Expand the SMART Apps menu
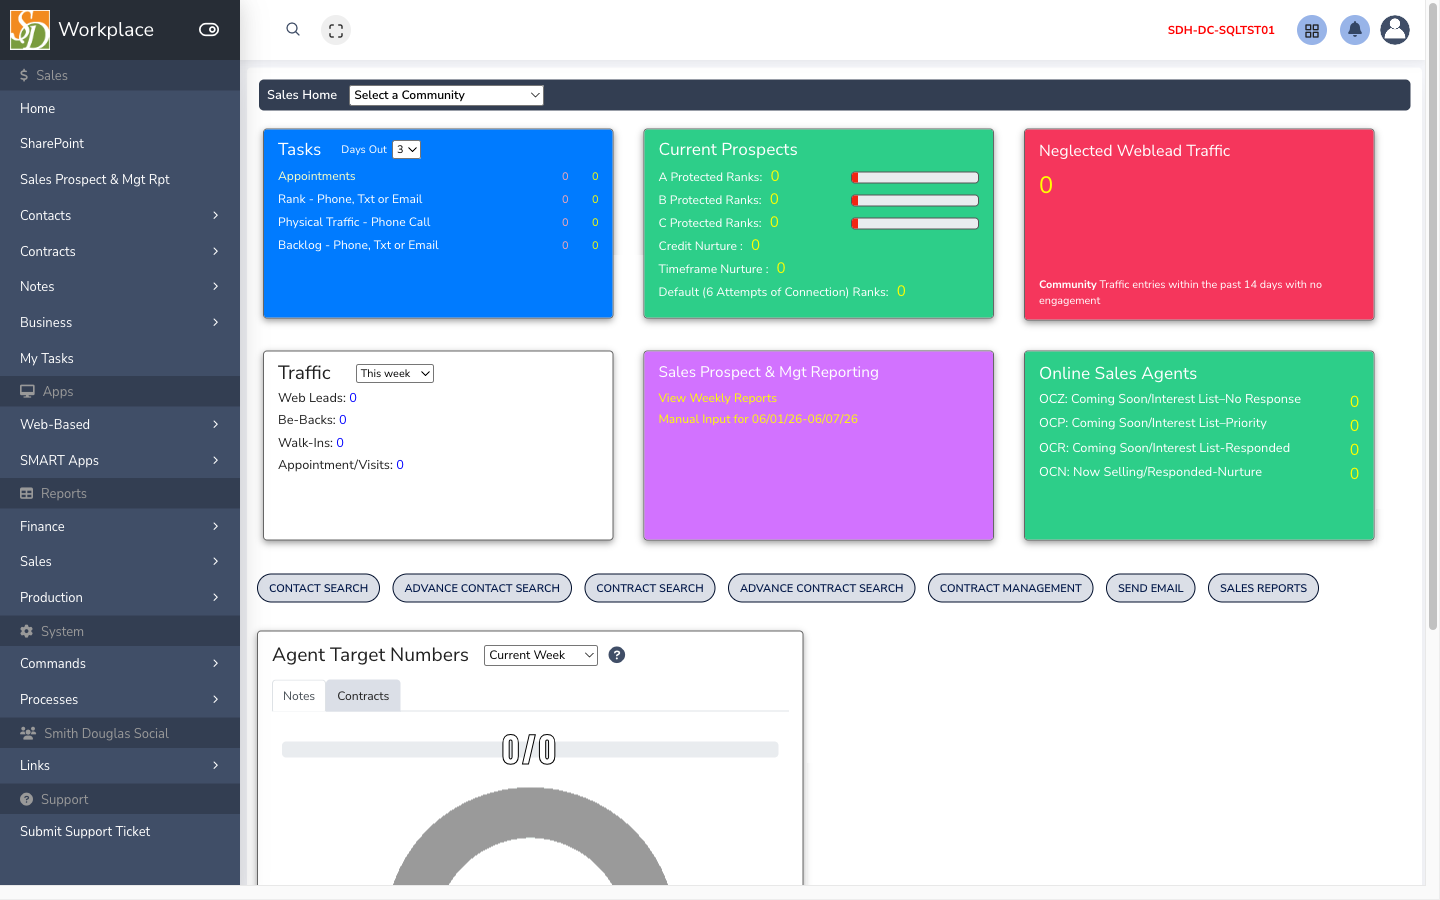This screenshot has height=900, width=1440. (120, 460)
